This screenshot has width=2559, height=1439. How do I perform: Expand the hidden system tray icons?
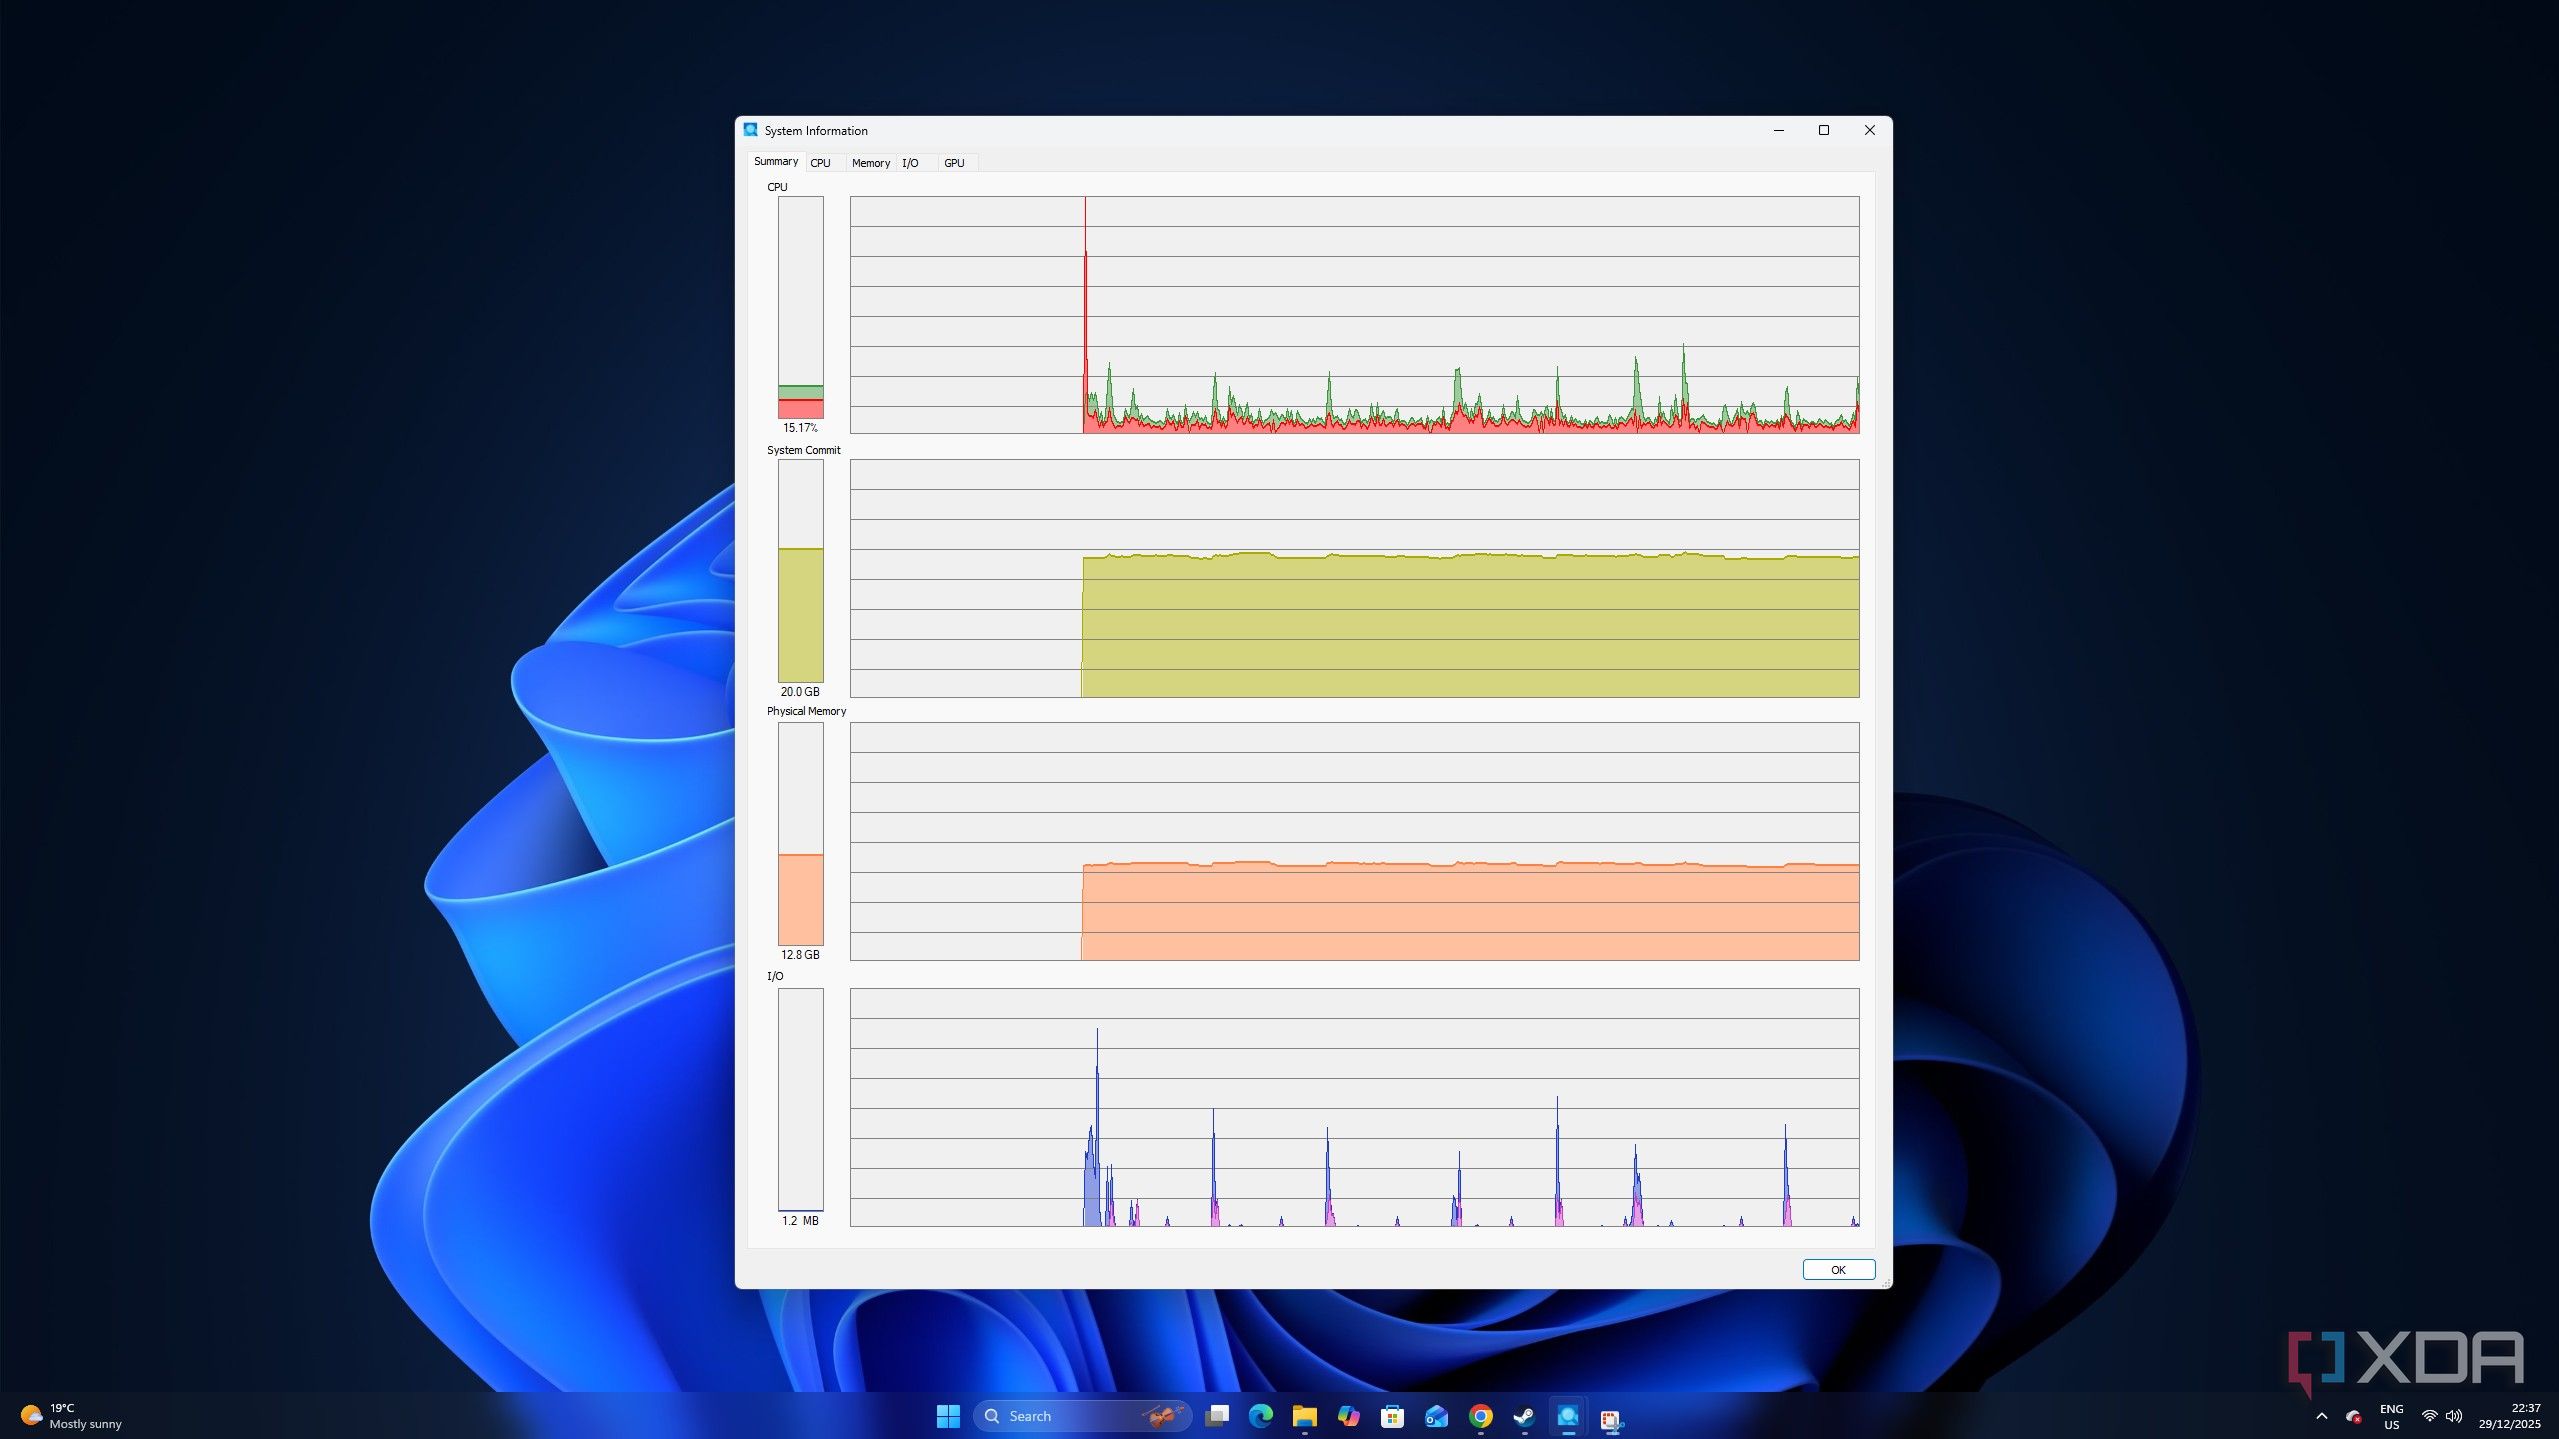(x=2321, y=1416)
